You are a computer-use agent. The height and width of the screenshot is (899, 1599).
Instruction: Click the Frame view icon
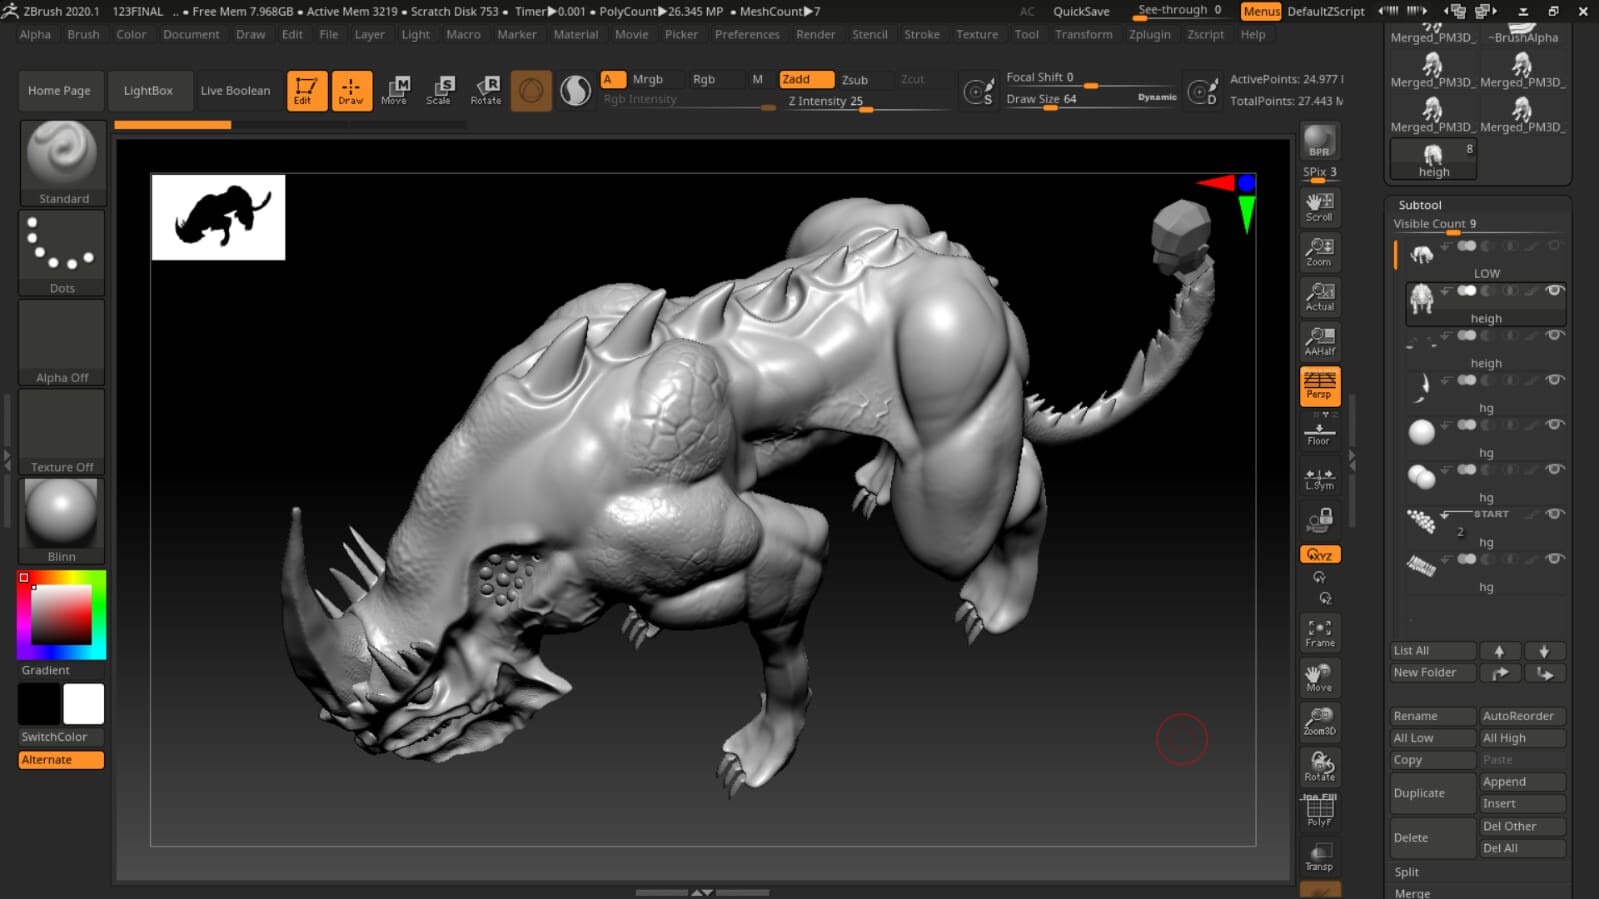click(1319, 632)
